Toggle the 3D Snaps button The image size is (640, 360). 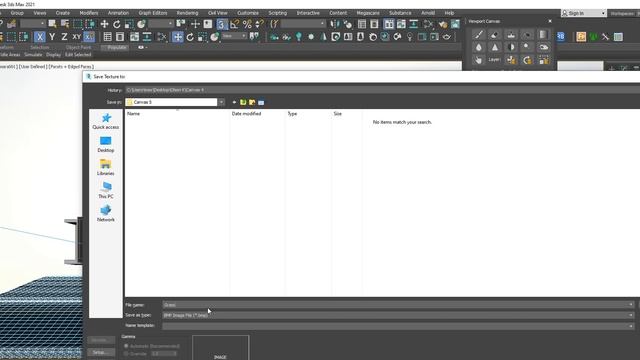tap(222, 24)
